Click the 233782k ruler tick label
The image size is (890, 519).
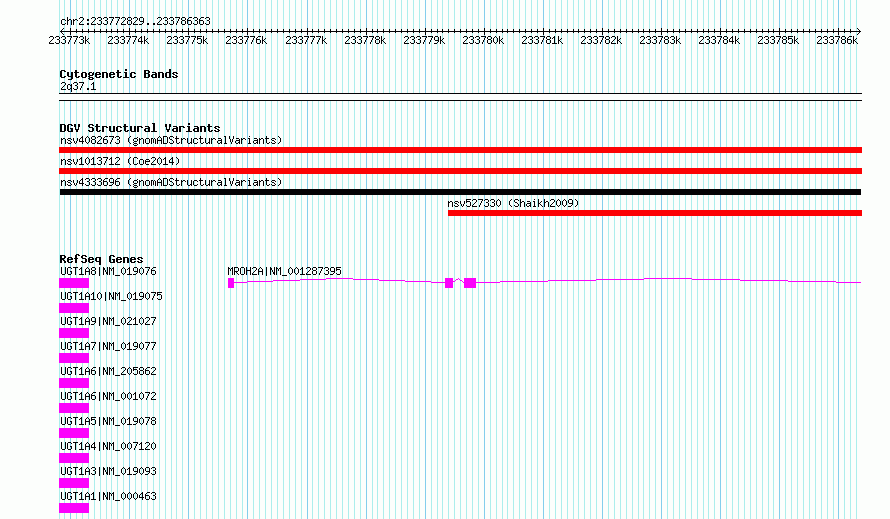pos(601,40)
